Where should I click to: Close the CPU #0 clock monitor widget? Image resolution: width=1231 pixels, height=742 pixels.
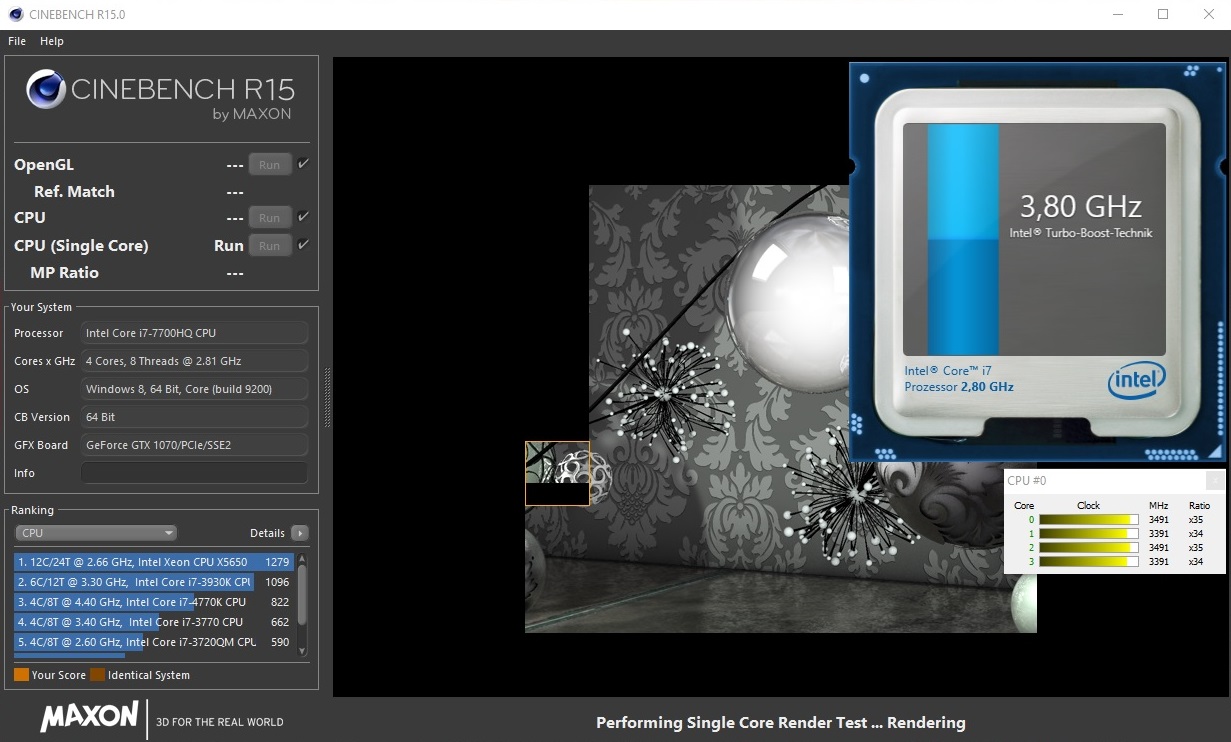tap(1214, 481)
